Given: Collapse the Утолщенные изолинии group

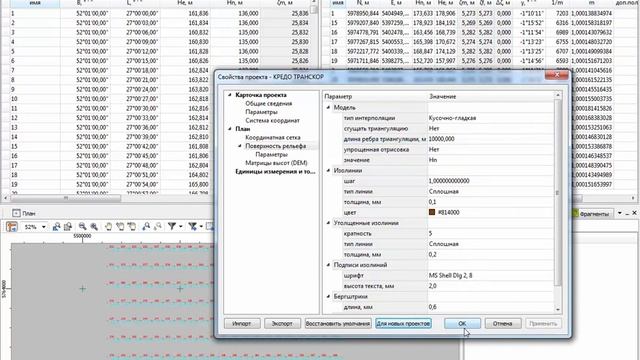Looking at the screenshot, I should [328, 223].
